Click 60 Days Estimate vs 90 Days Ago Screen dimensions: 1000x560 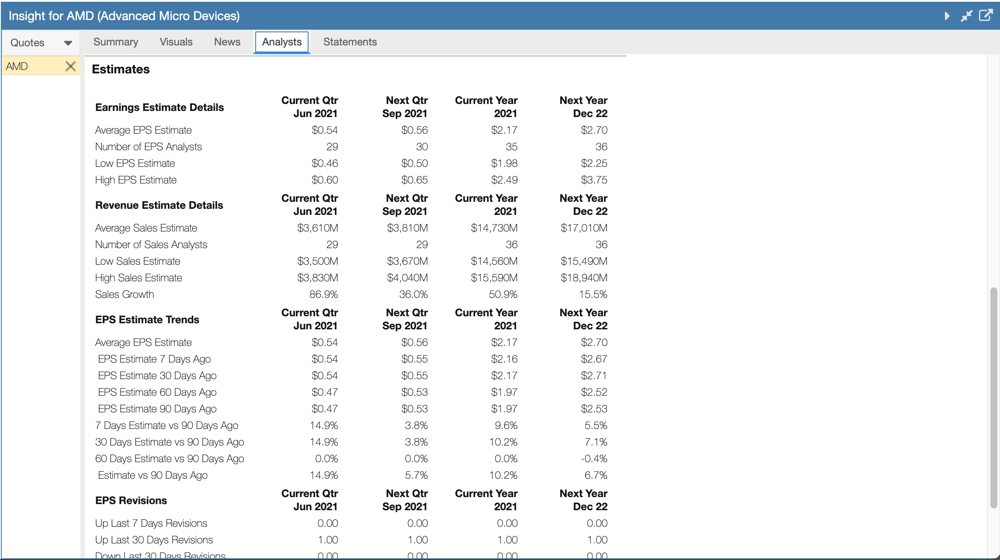point(170,459)
